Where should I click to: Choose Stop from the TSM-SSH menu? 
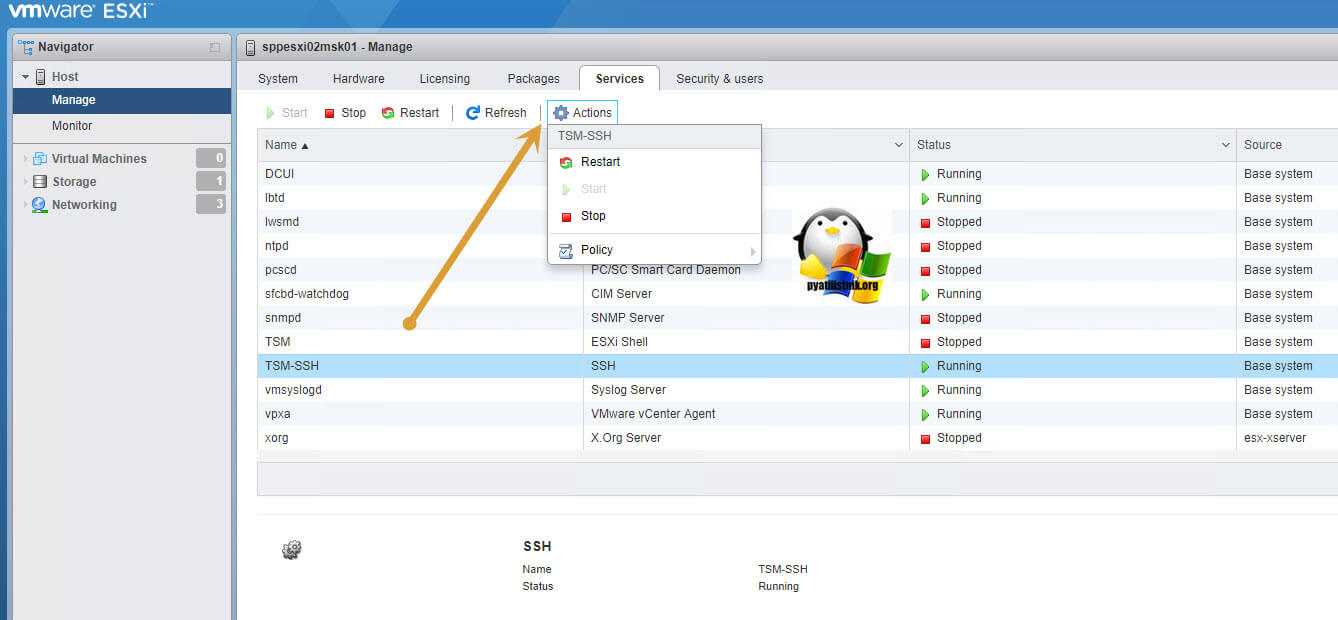(x=593, y=216)
